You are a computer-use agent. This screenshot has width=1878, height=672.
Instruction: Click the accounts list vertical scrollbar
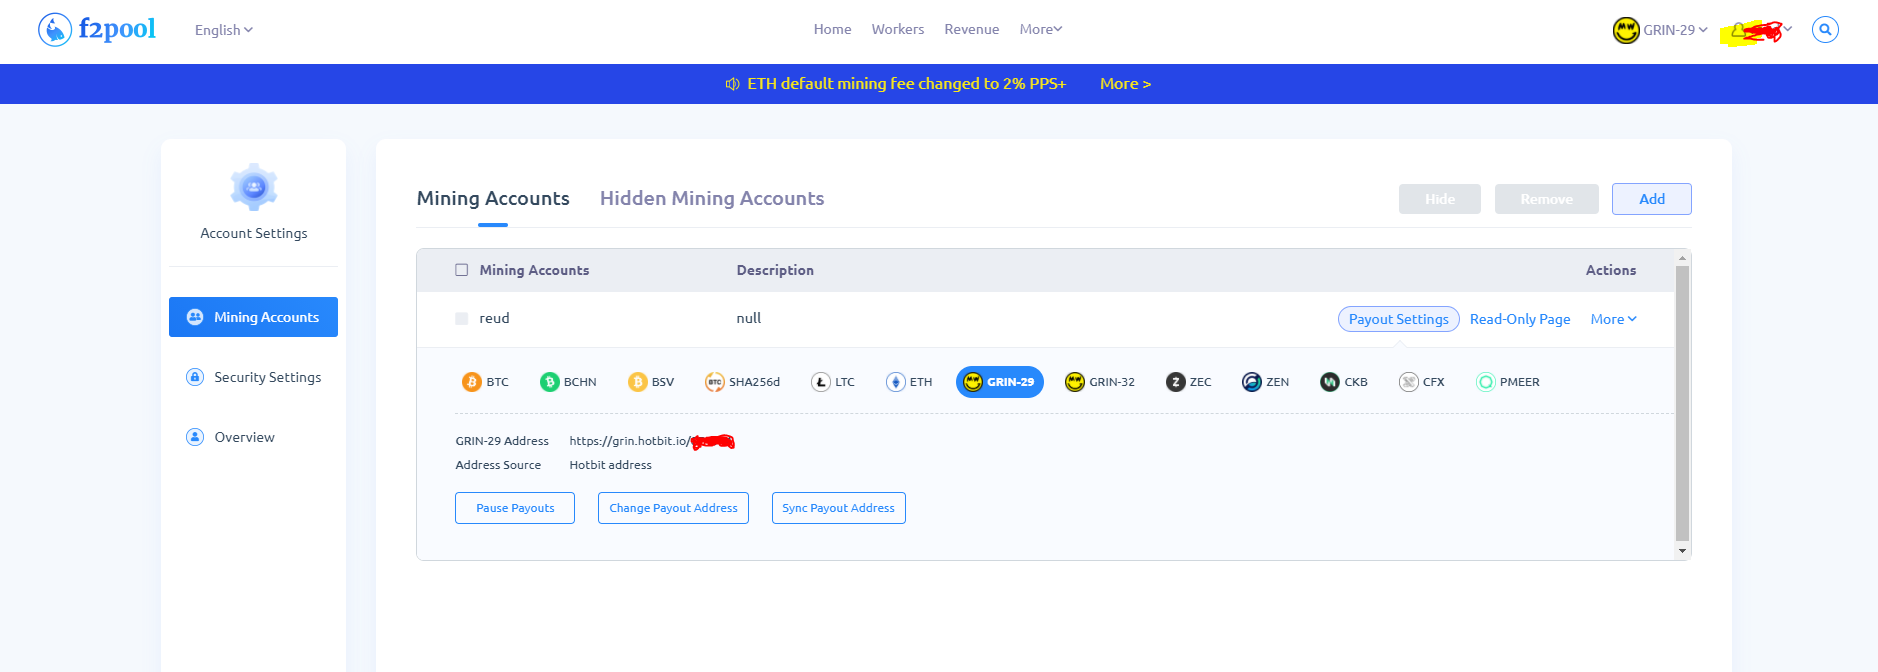point(1682,400)
